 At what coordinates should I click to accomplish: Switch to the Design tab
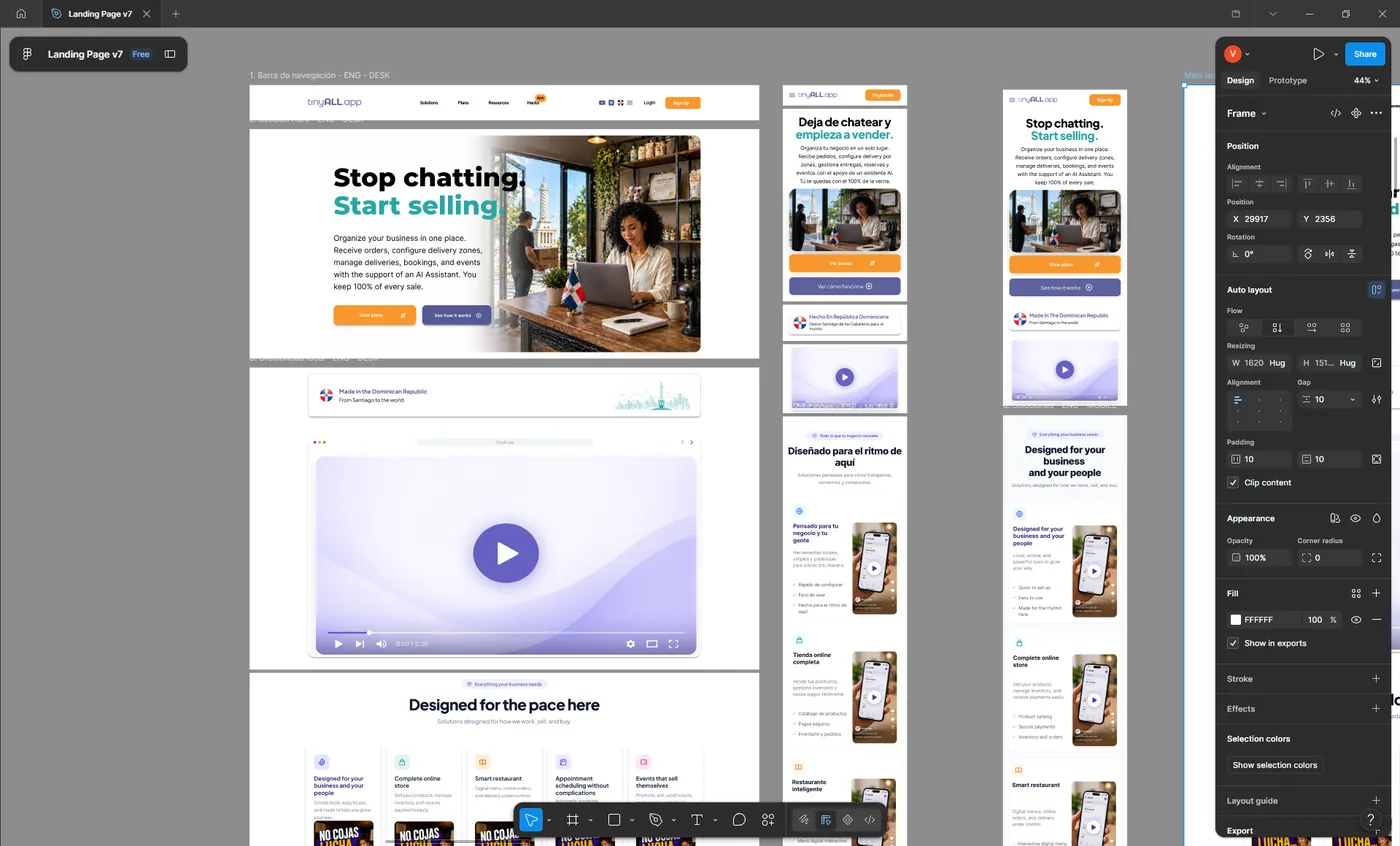(1240, 80)
